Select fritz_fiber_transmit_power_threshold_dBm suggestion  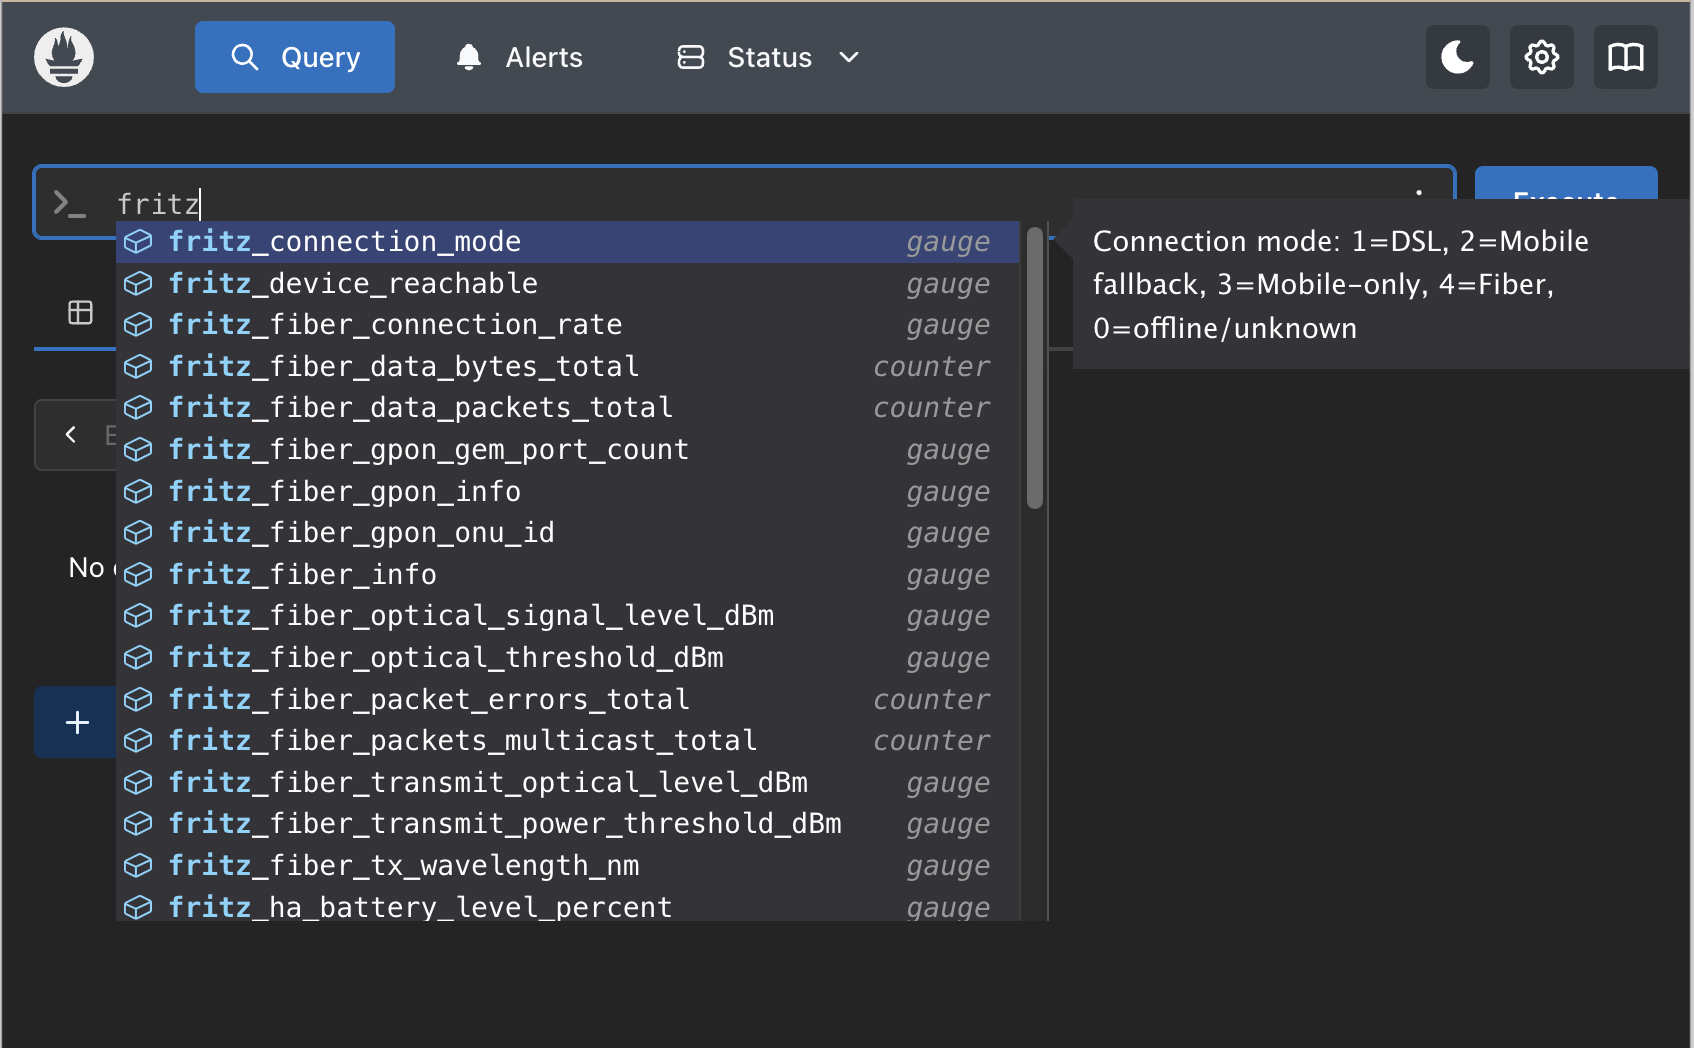(568, 824)
